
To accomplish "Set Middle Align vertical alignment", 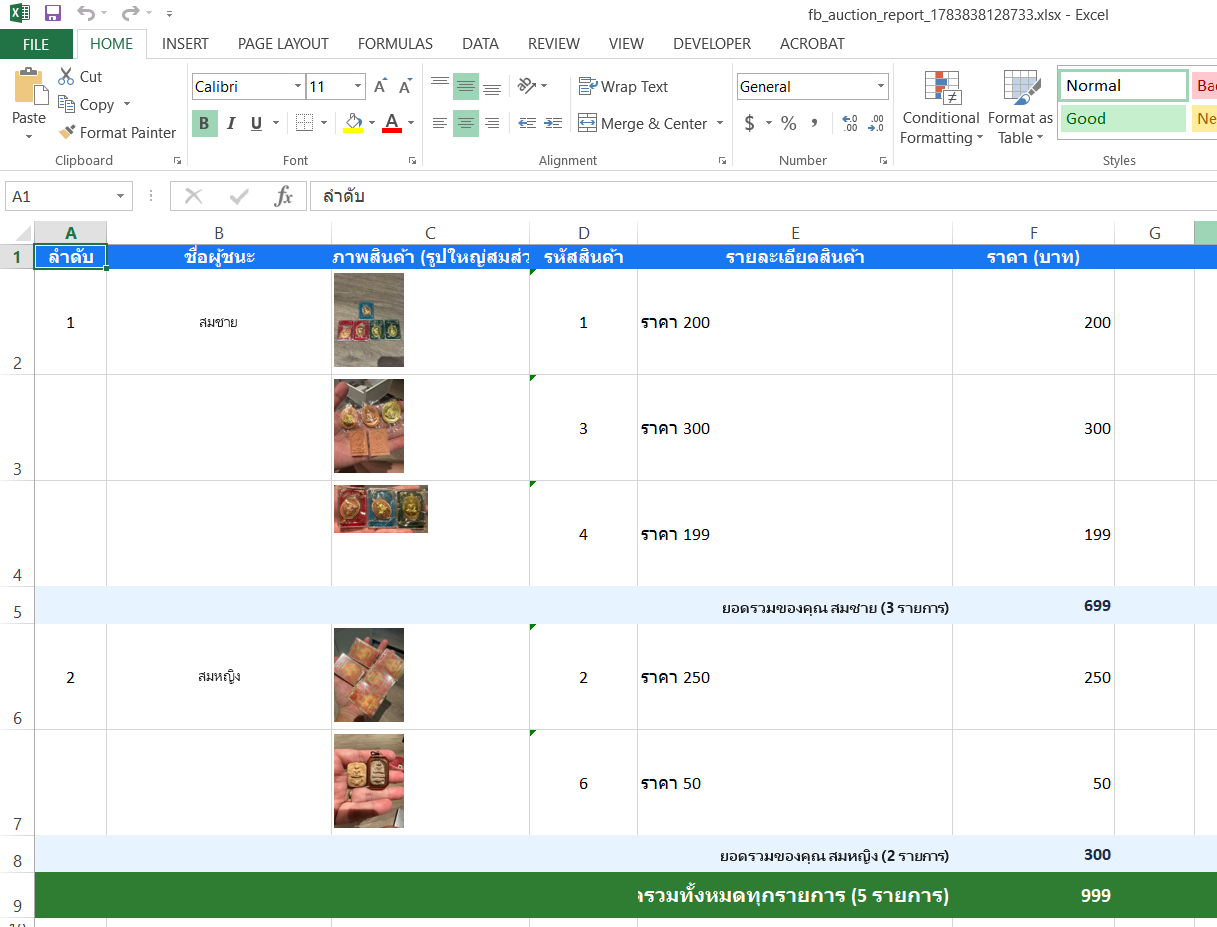I will (x=466, y=86).
